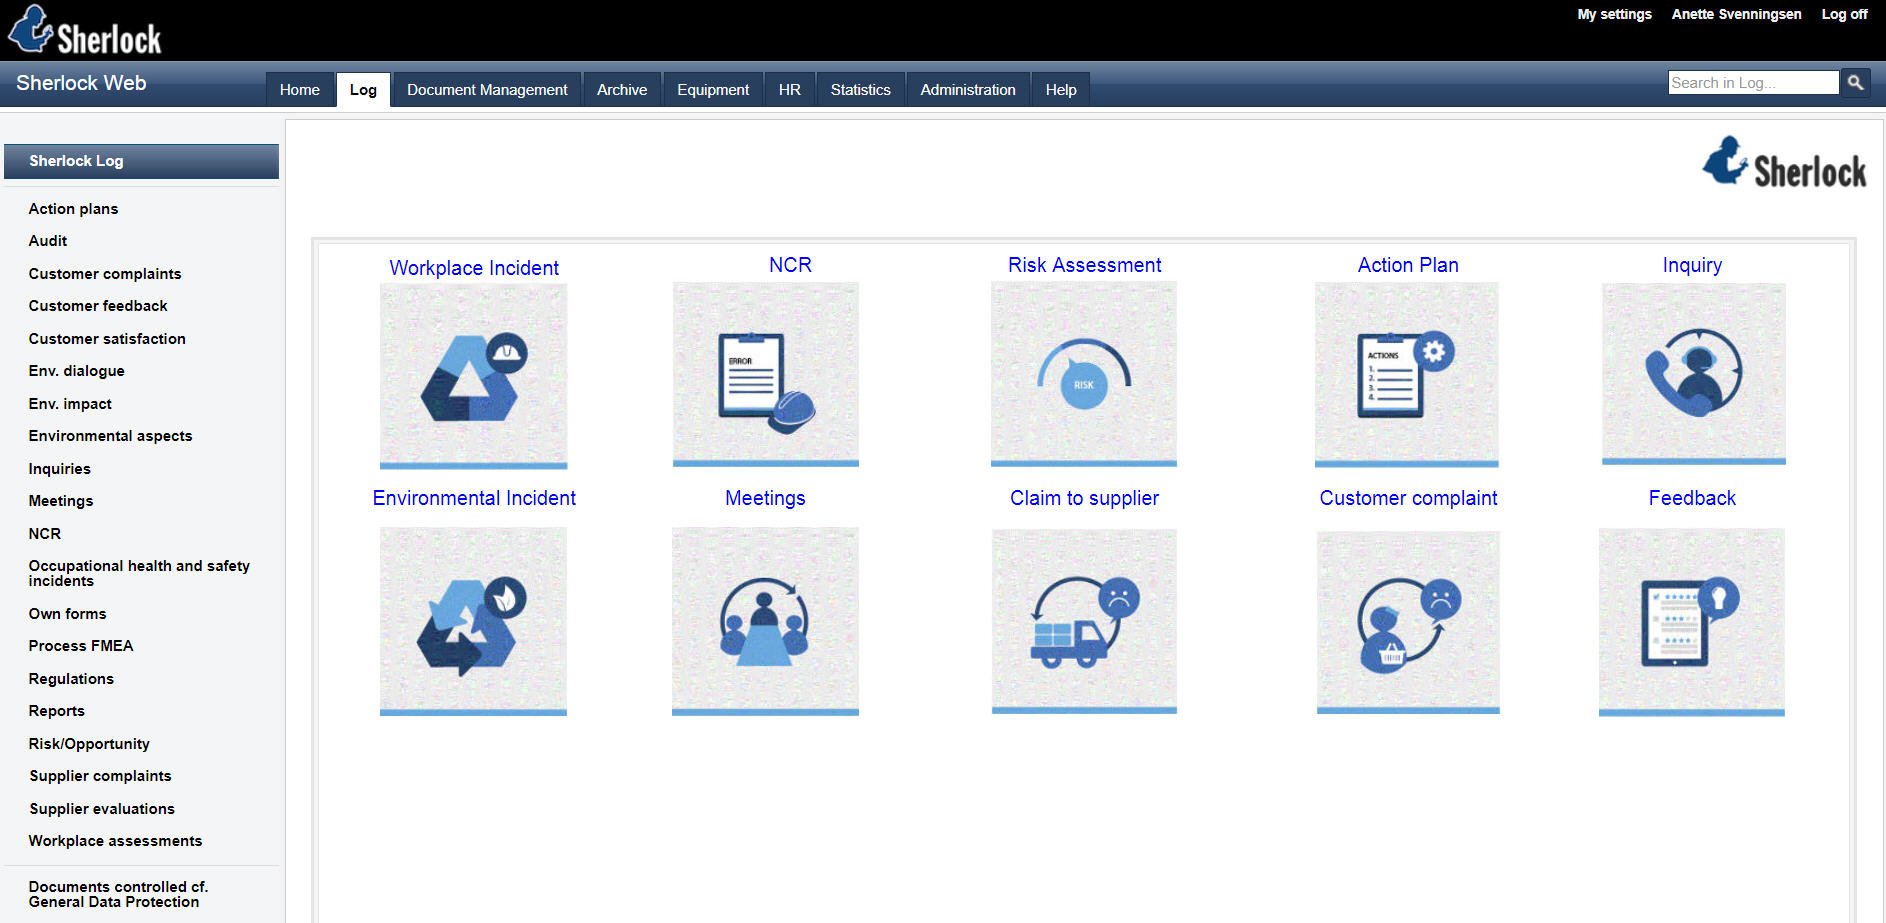Click the Sherlock Web title text

pos(81,83)
